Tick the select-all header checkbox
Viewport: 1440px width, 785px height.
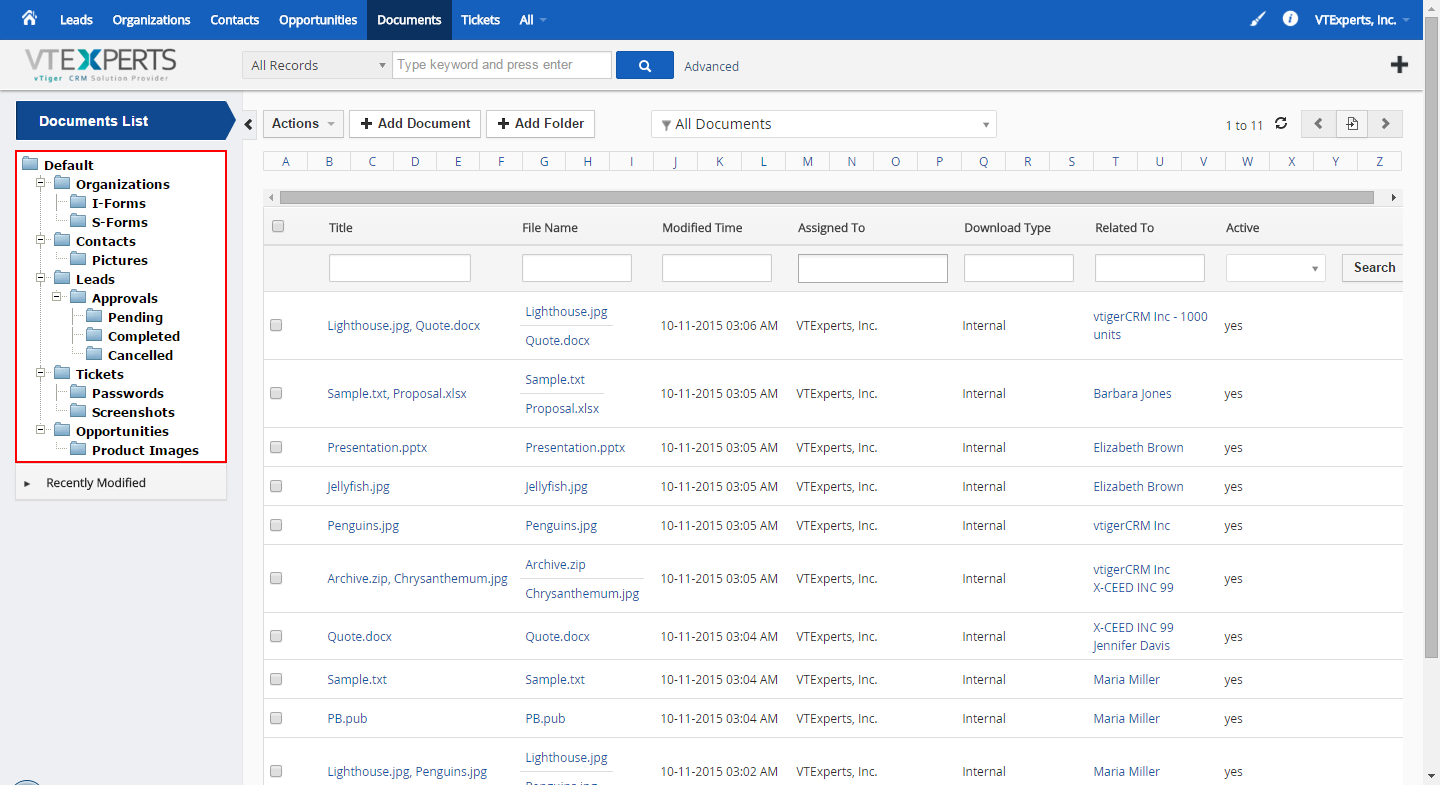(x=278, y=226)
